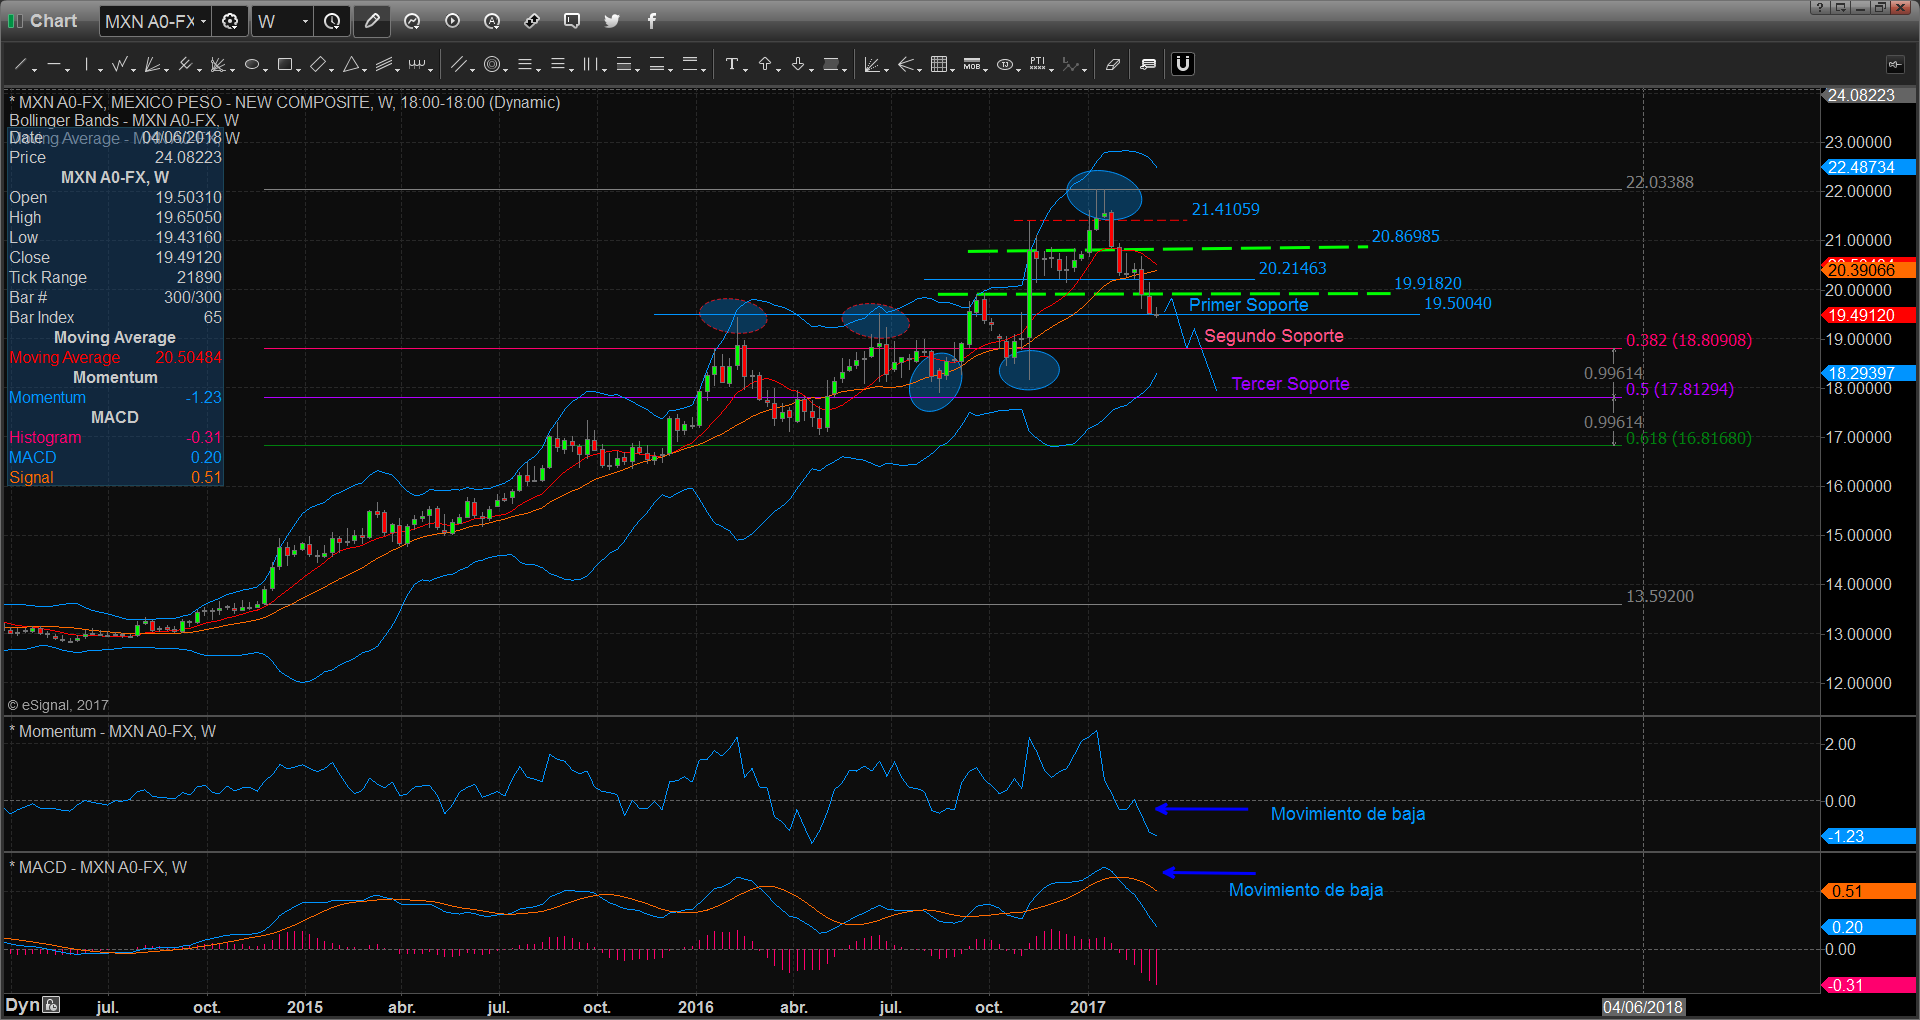Open the MXN A0-FX symbol dropdown

155,21
